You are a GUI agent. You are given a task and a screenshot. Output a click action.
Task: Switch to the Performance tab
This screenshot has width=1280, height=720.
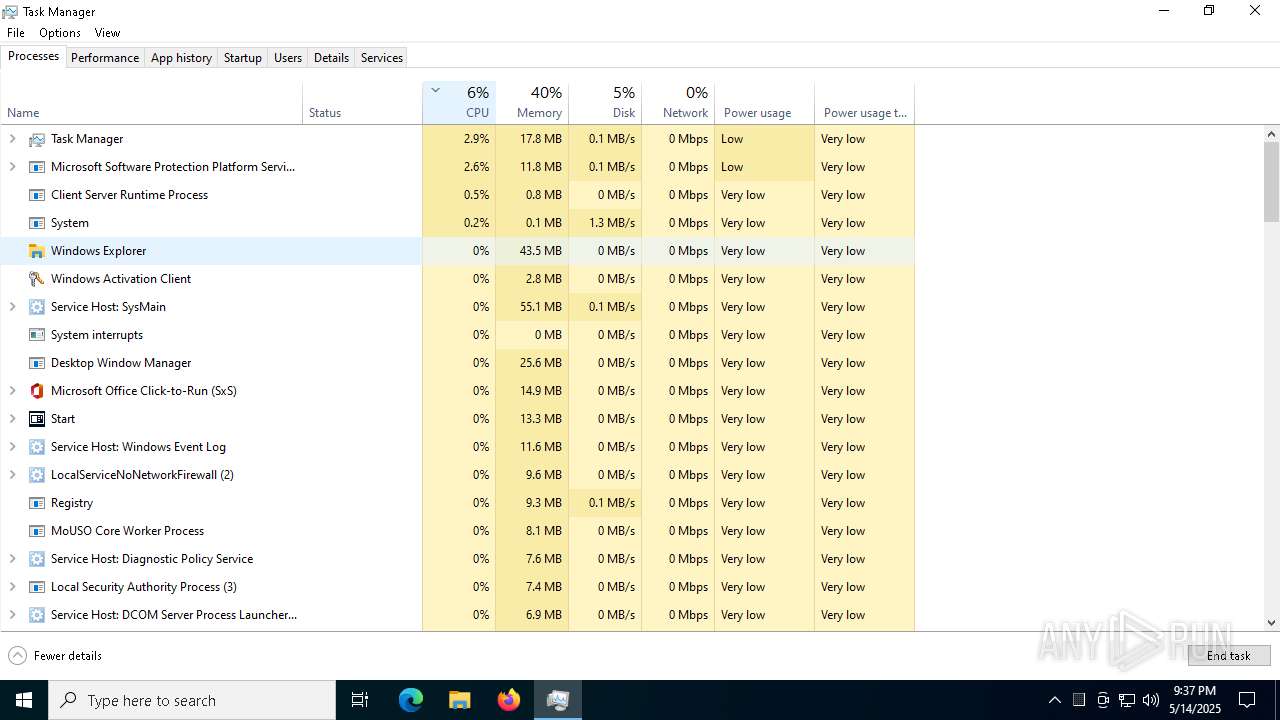(105, 58)
